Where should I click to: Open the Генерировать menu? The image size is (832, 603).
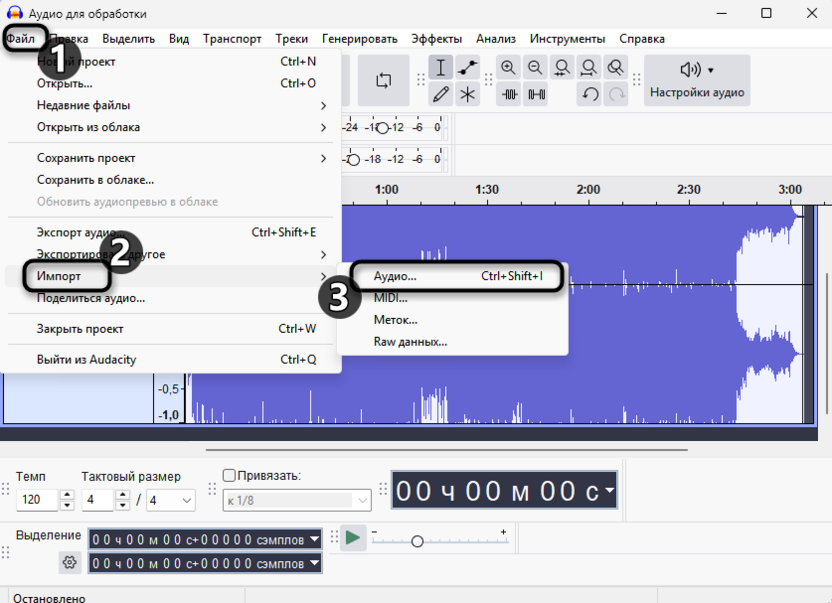pos(359,39)
